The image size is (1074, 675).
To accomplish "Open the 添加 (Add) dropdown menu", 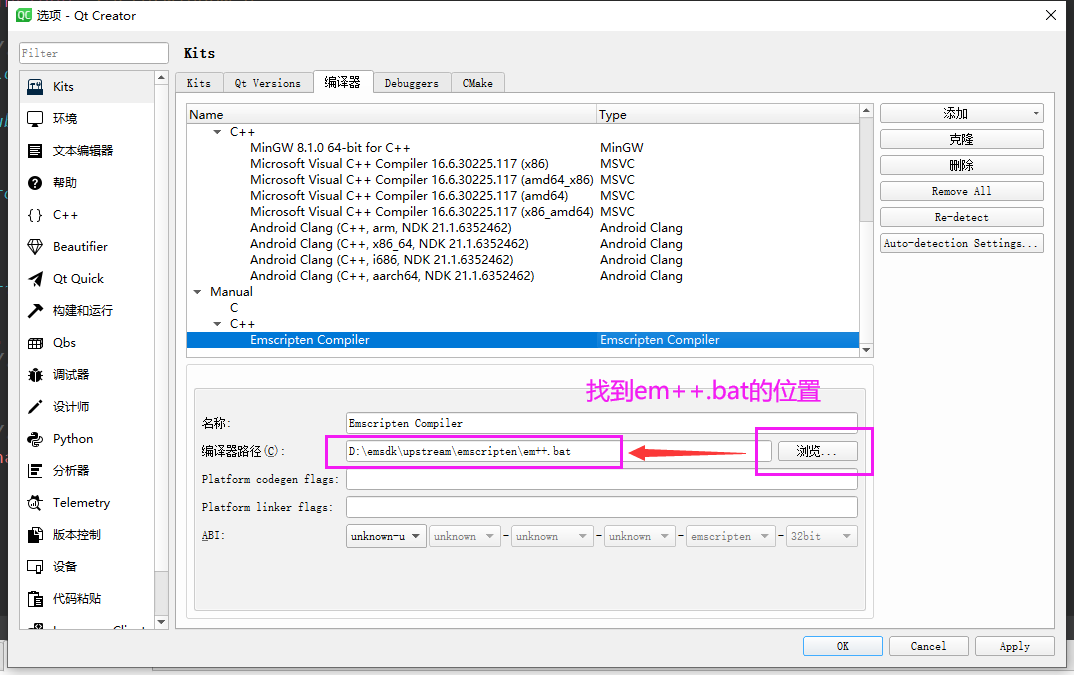I will (x=960, y=112).
